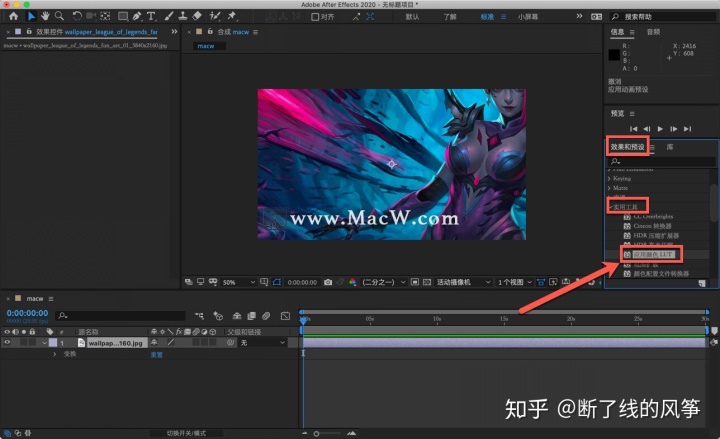Select the Zoom magnifier tool
This screenshot has width=720, height=439.
pos(59,17)
